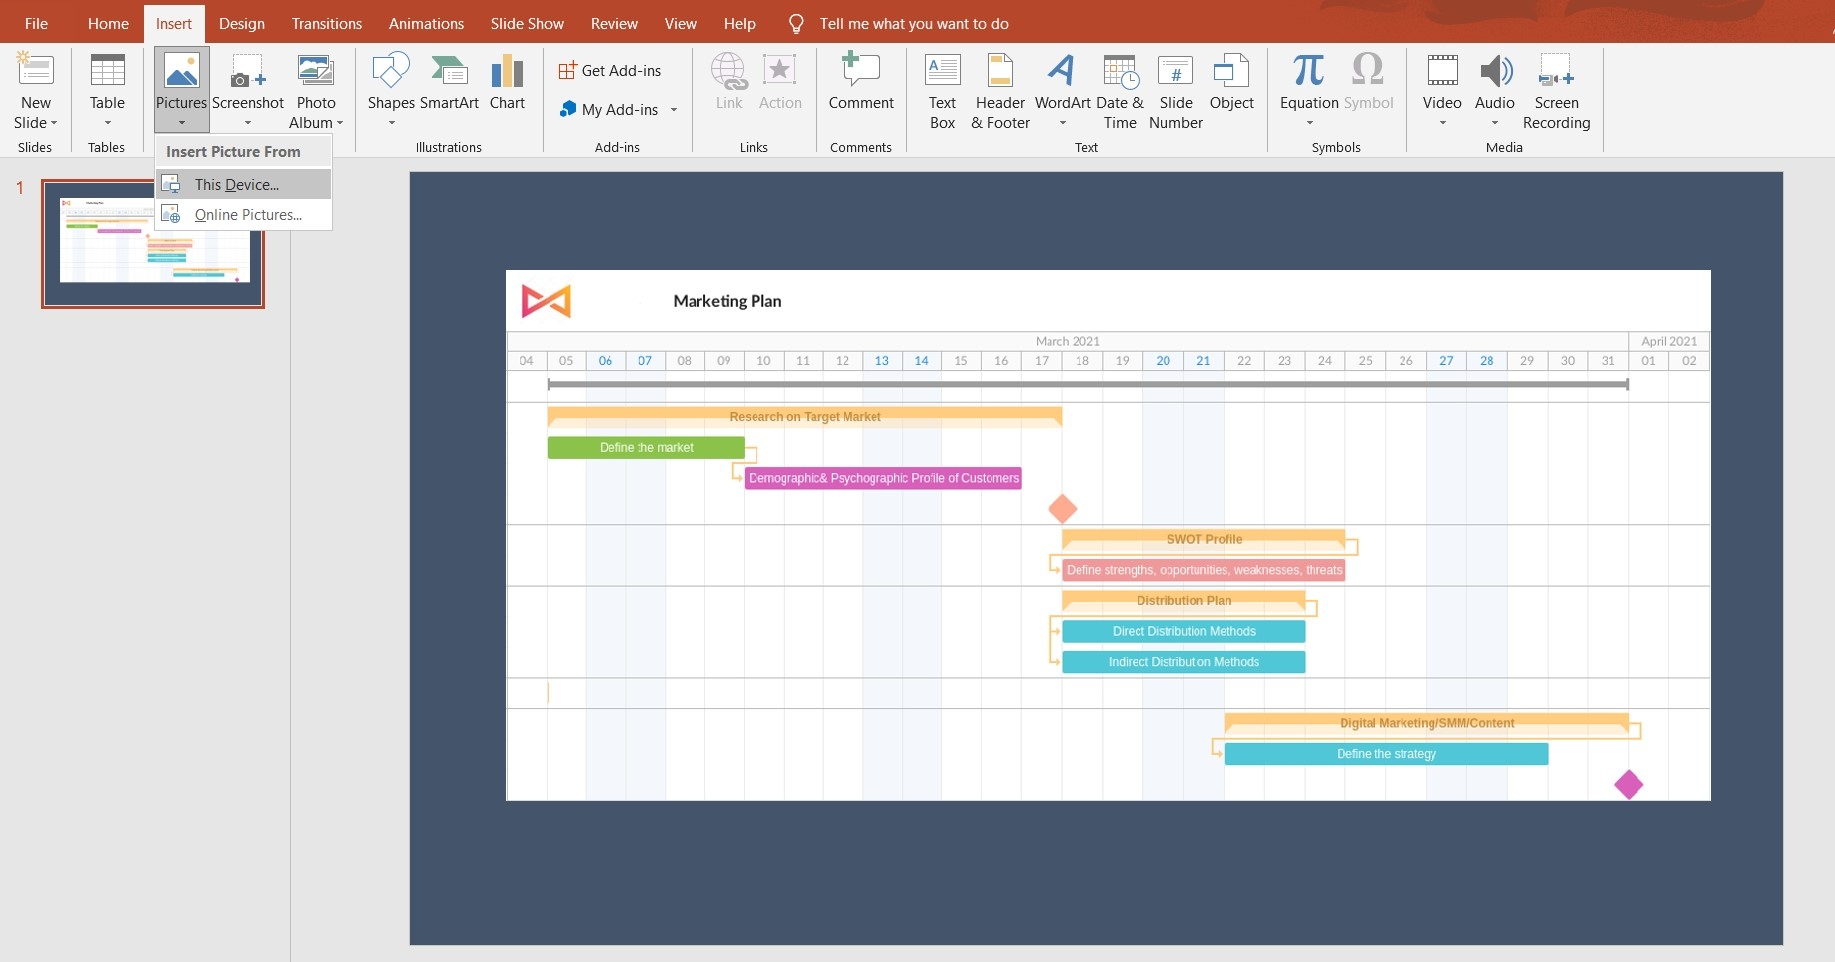The image size is (1835, 962).
Task: Switch to the Design tab
Action: pos(242,23)
